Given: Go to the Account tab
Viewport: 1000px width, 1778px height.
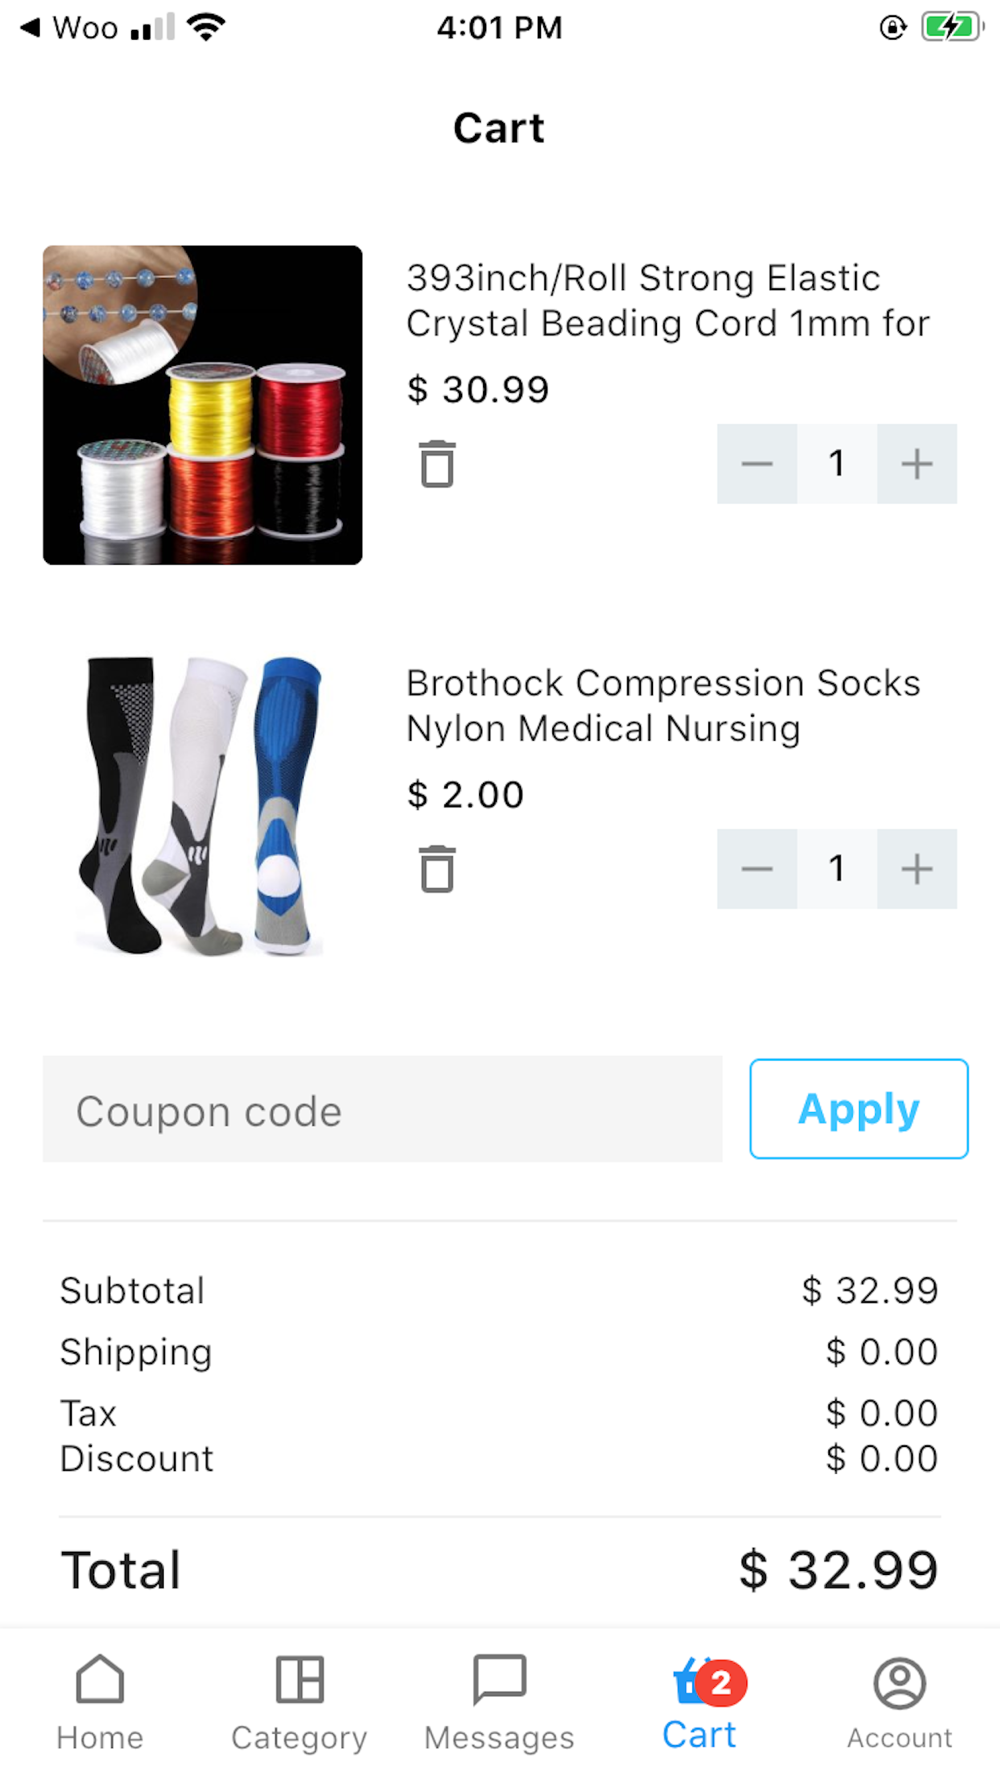Looking at the screenshot, I should click(x=899, y=1701).
